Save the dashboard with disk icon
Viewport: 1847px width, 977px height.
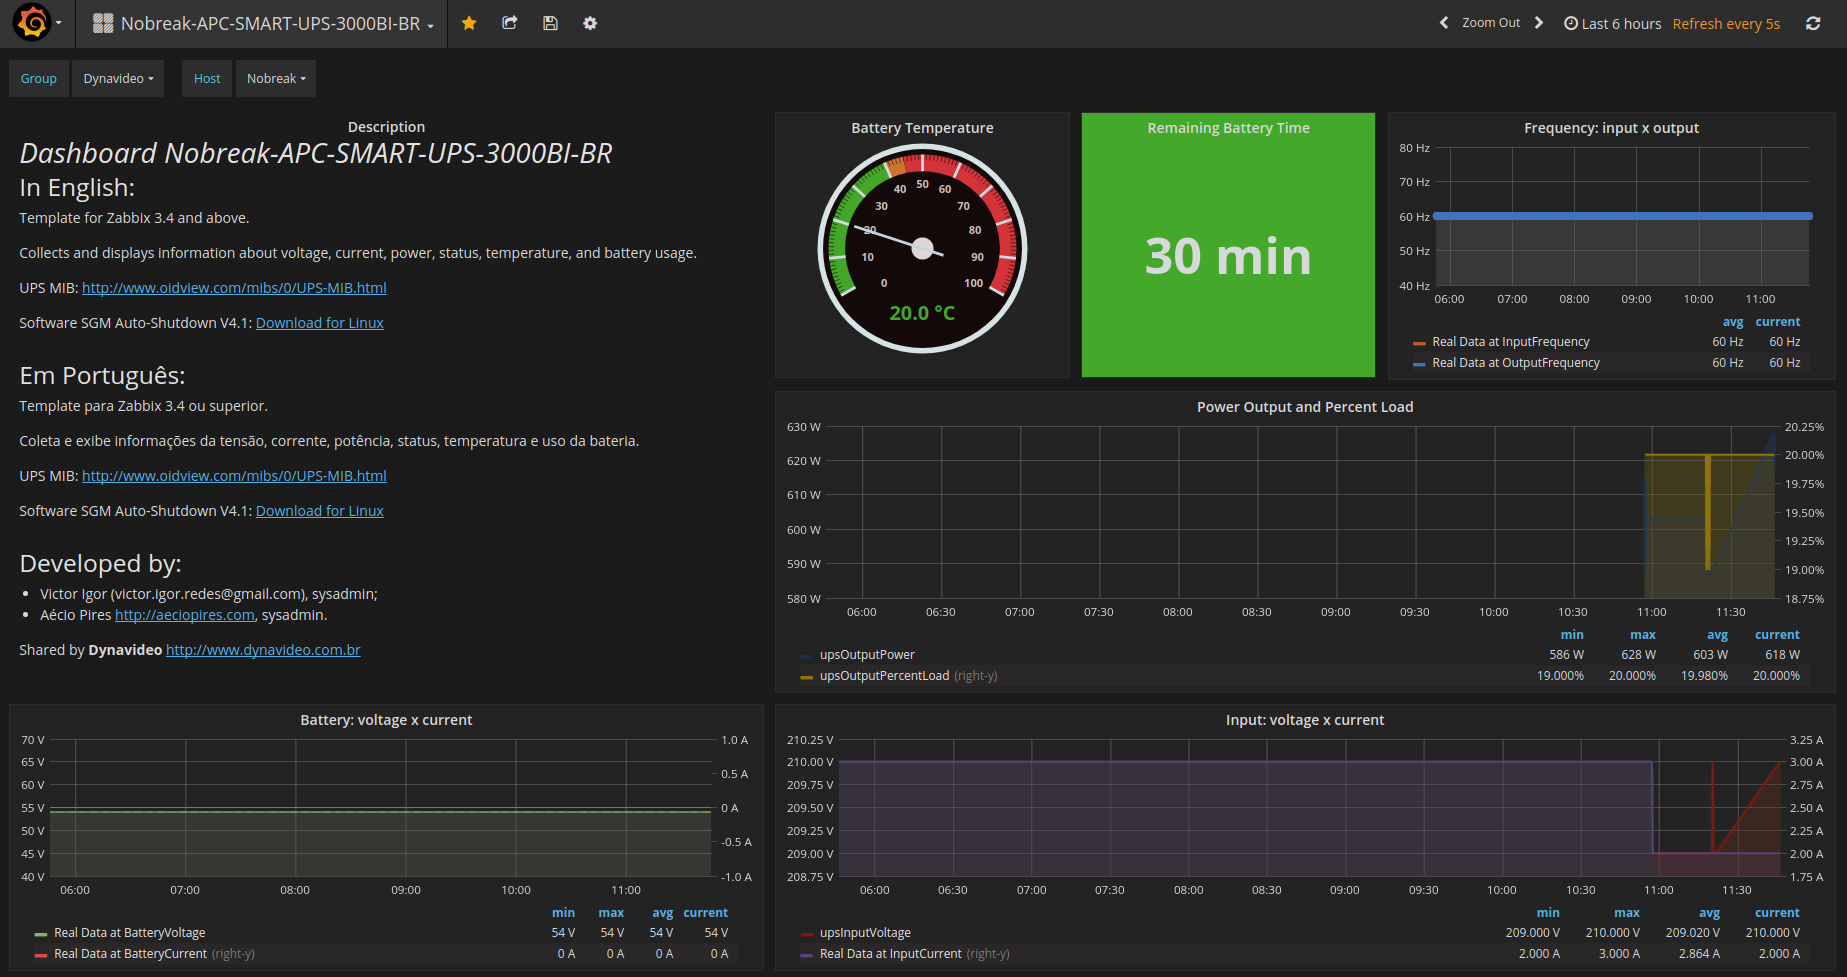[x=550, y=23]
